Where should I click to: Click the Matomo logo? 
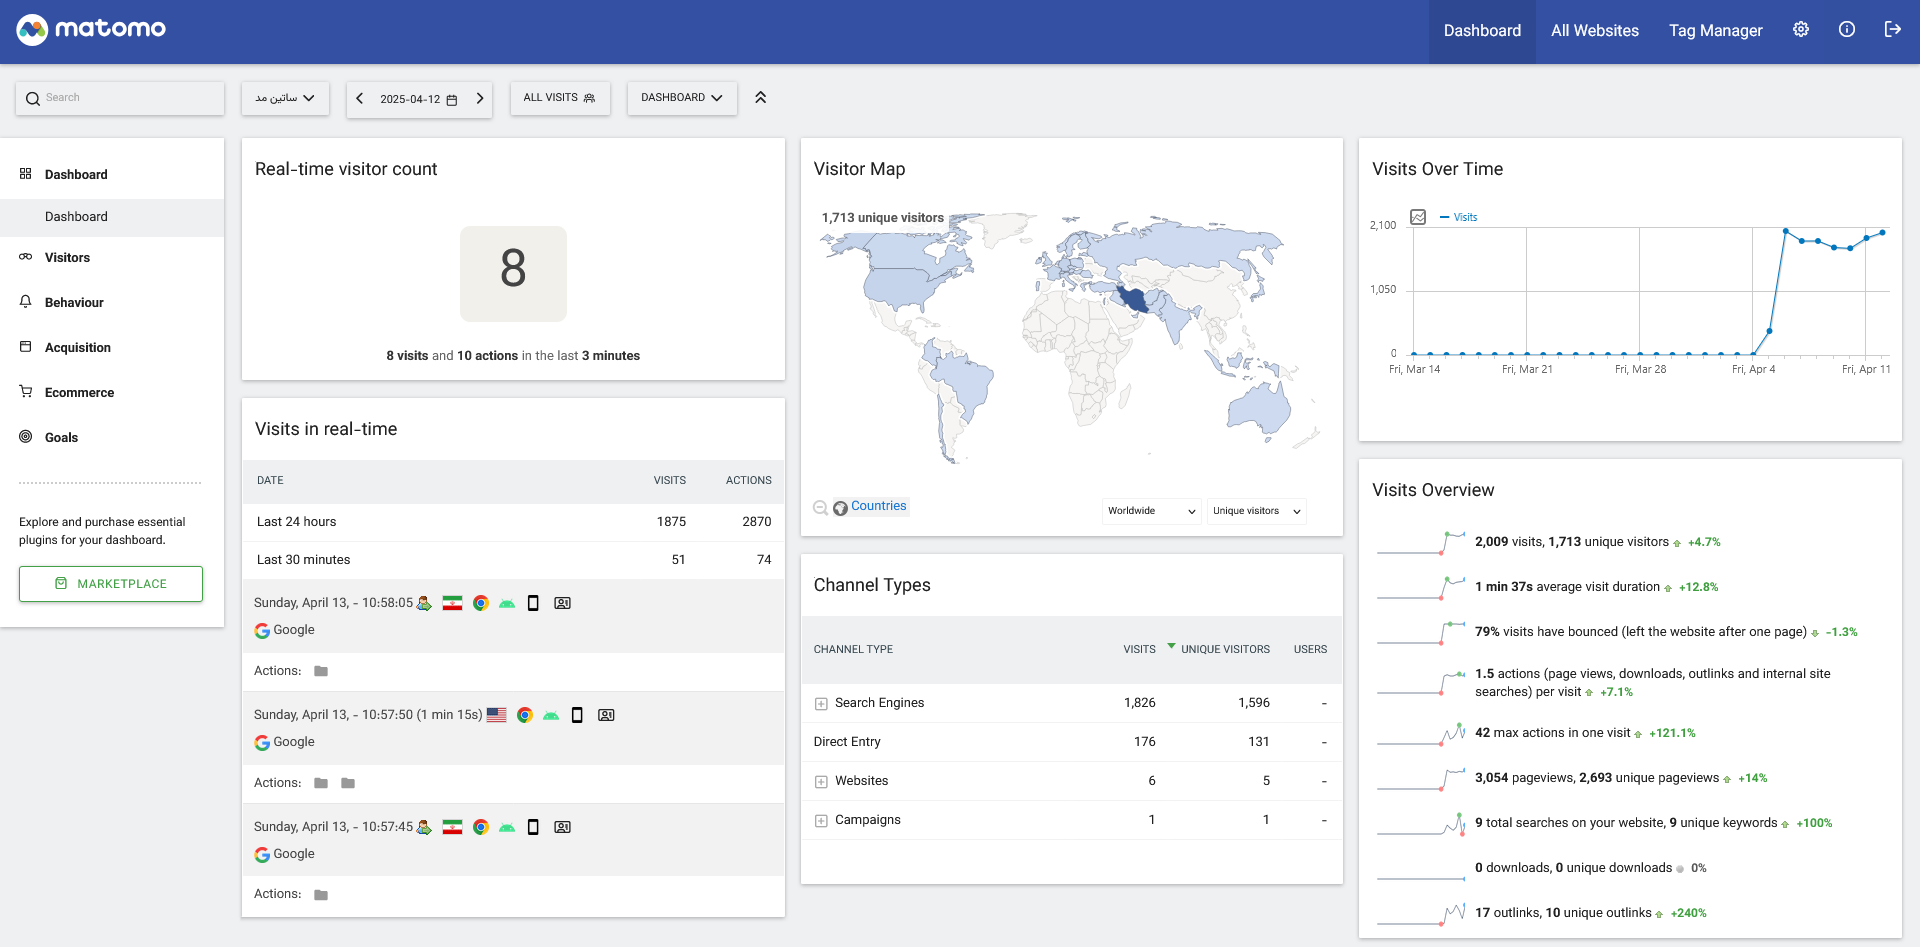pyautogui.click(x=91, y=30)
